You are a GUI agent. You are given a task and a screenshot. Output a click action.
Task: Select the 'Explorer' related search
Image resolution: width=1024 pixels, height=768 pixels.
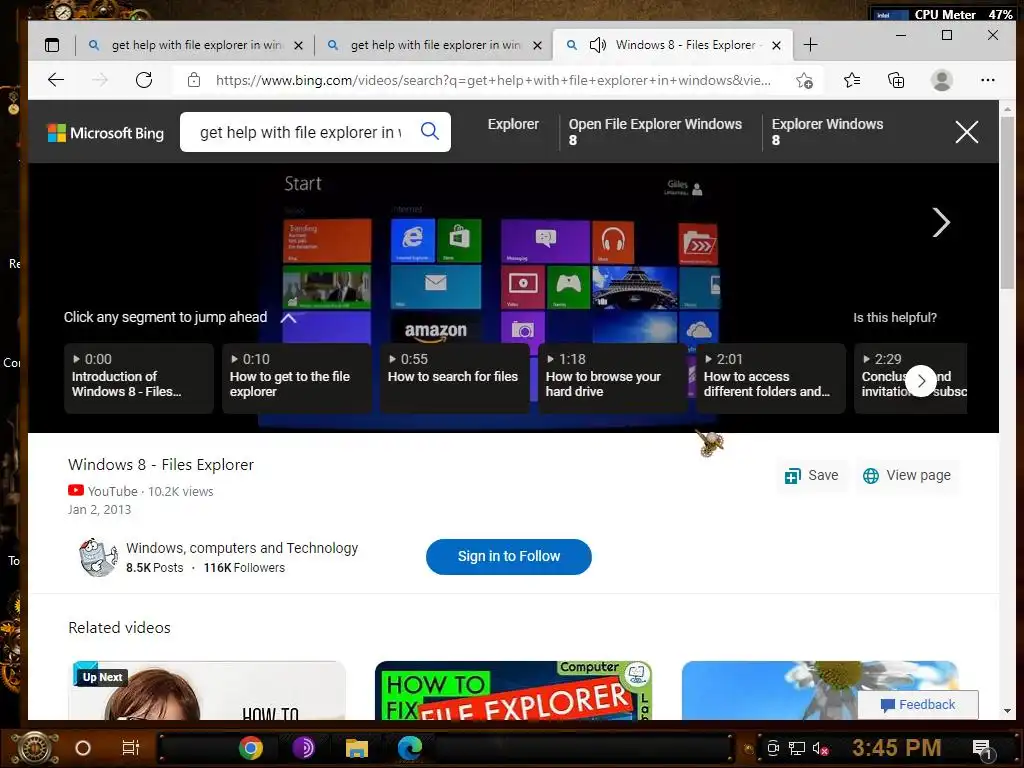pyautogui.click(x=513, y=124)
